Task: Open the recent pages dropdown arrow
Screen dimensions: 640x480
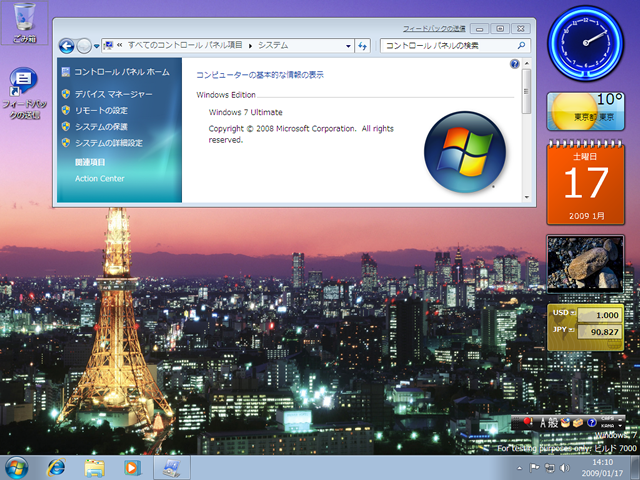Action: [x=97, y=45]
